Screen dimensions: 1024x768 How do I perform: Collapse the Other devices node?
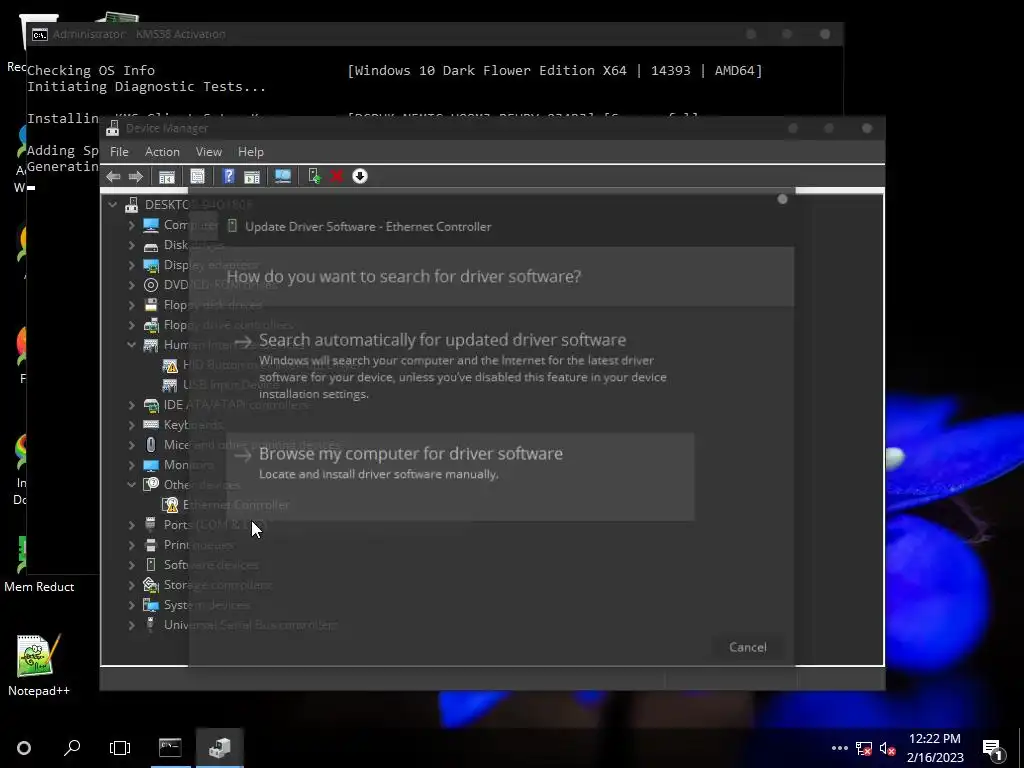pos(131,485)
